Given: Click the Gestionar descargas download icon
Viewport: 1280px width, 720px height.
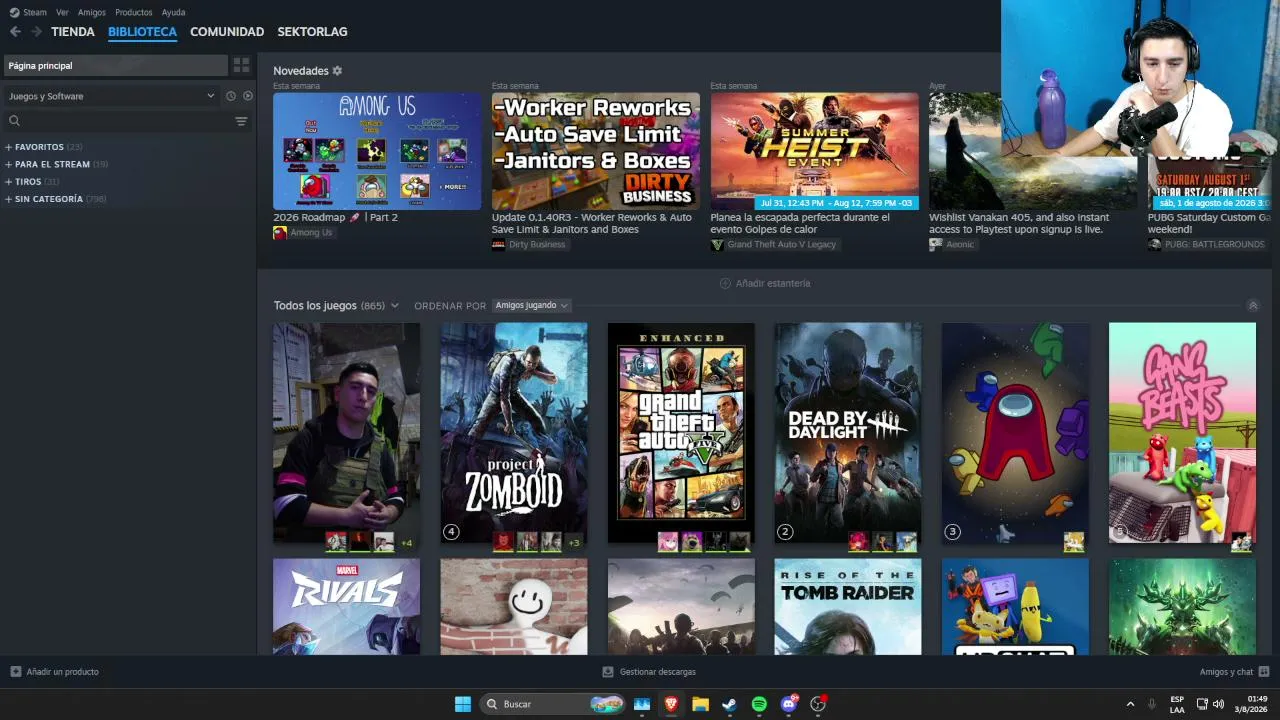Looking at the screenshot, I should [608, 672].
